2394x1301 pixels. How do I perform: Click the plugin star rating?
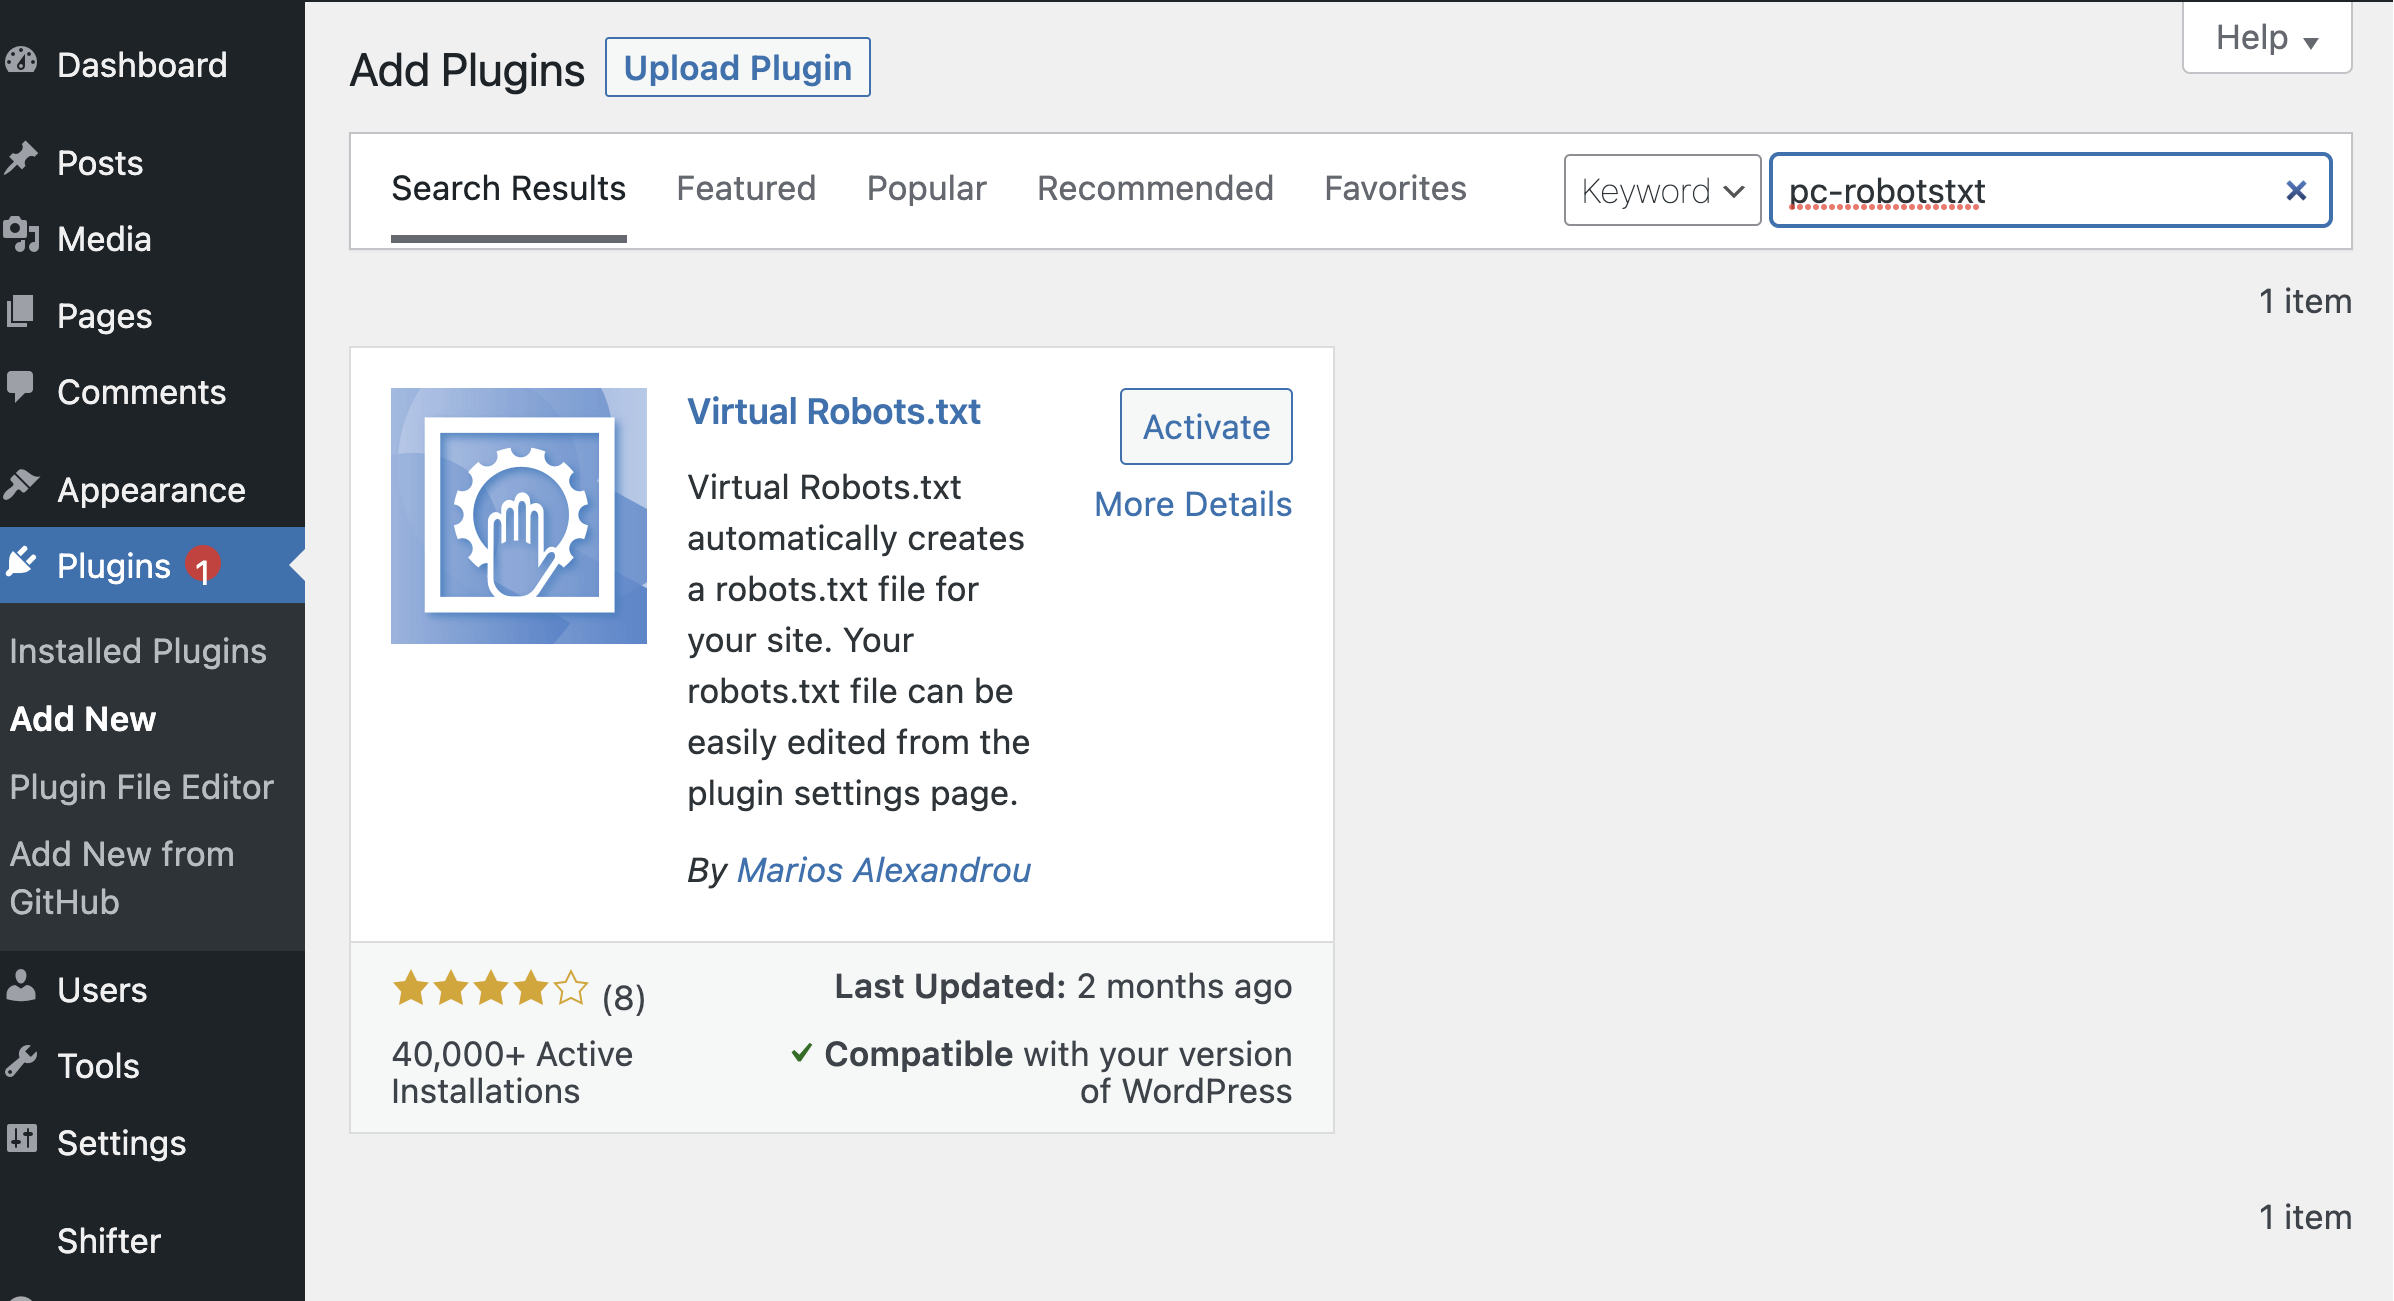pyautogui.click(x=490, y=989)
